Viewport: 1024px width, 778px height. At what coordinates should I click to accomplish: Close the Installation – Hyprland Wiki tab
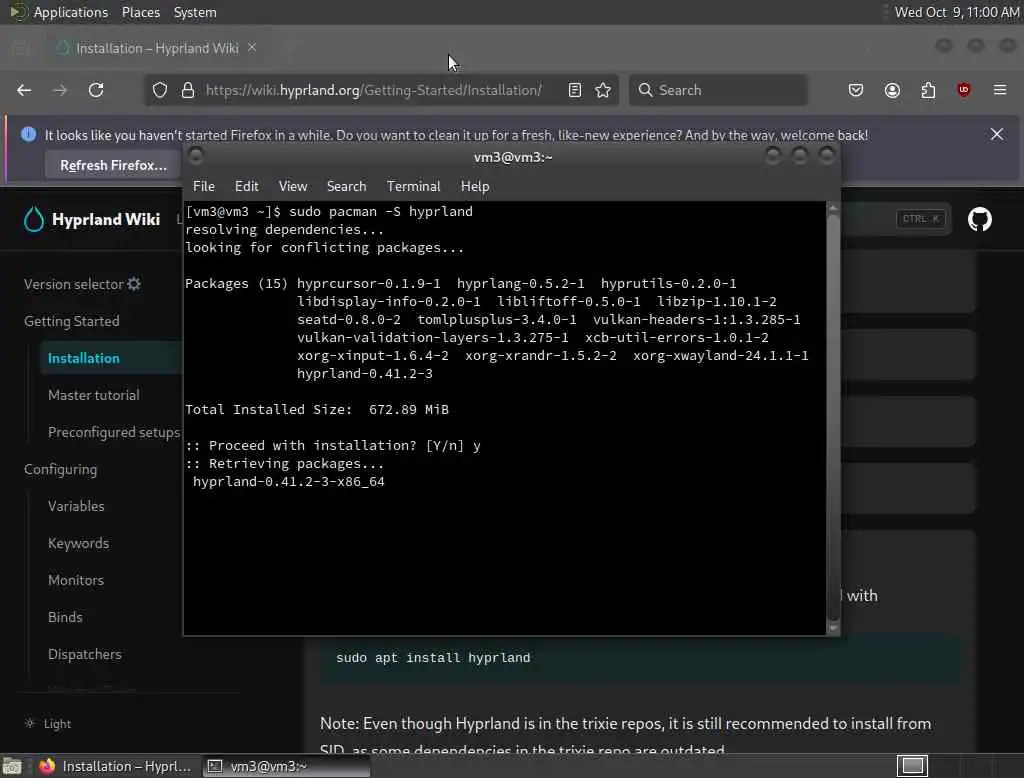[x=252, y=48]
